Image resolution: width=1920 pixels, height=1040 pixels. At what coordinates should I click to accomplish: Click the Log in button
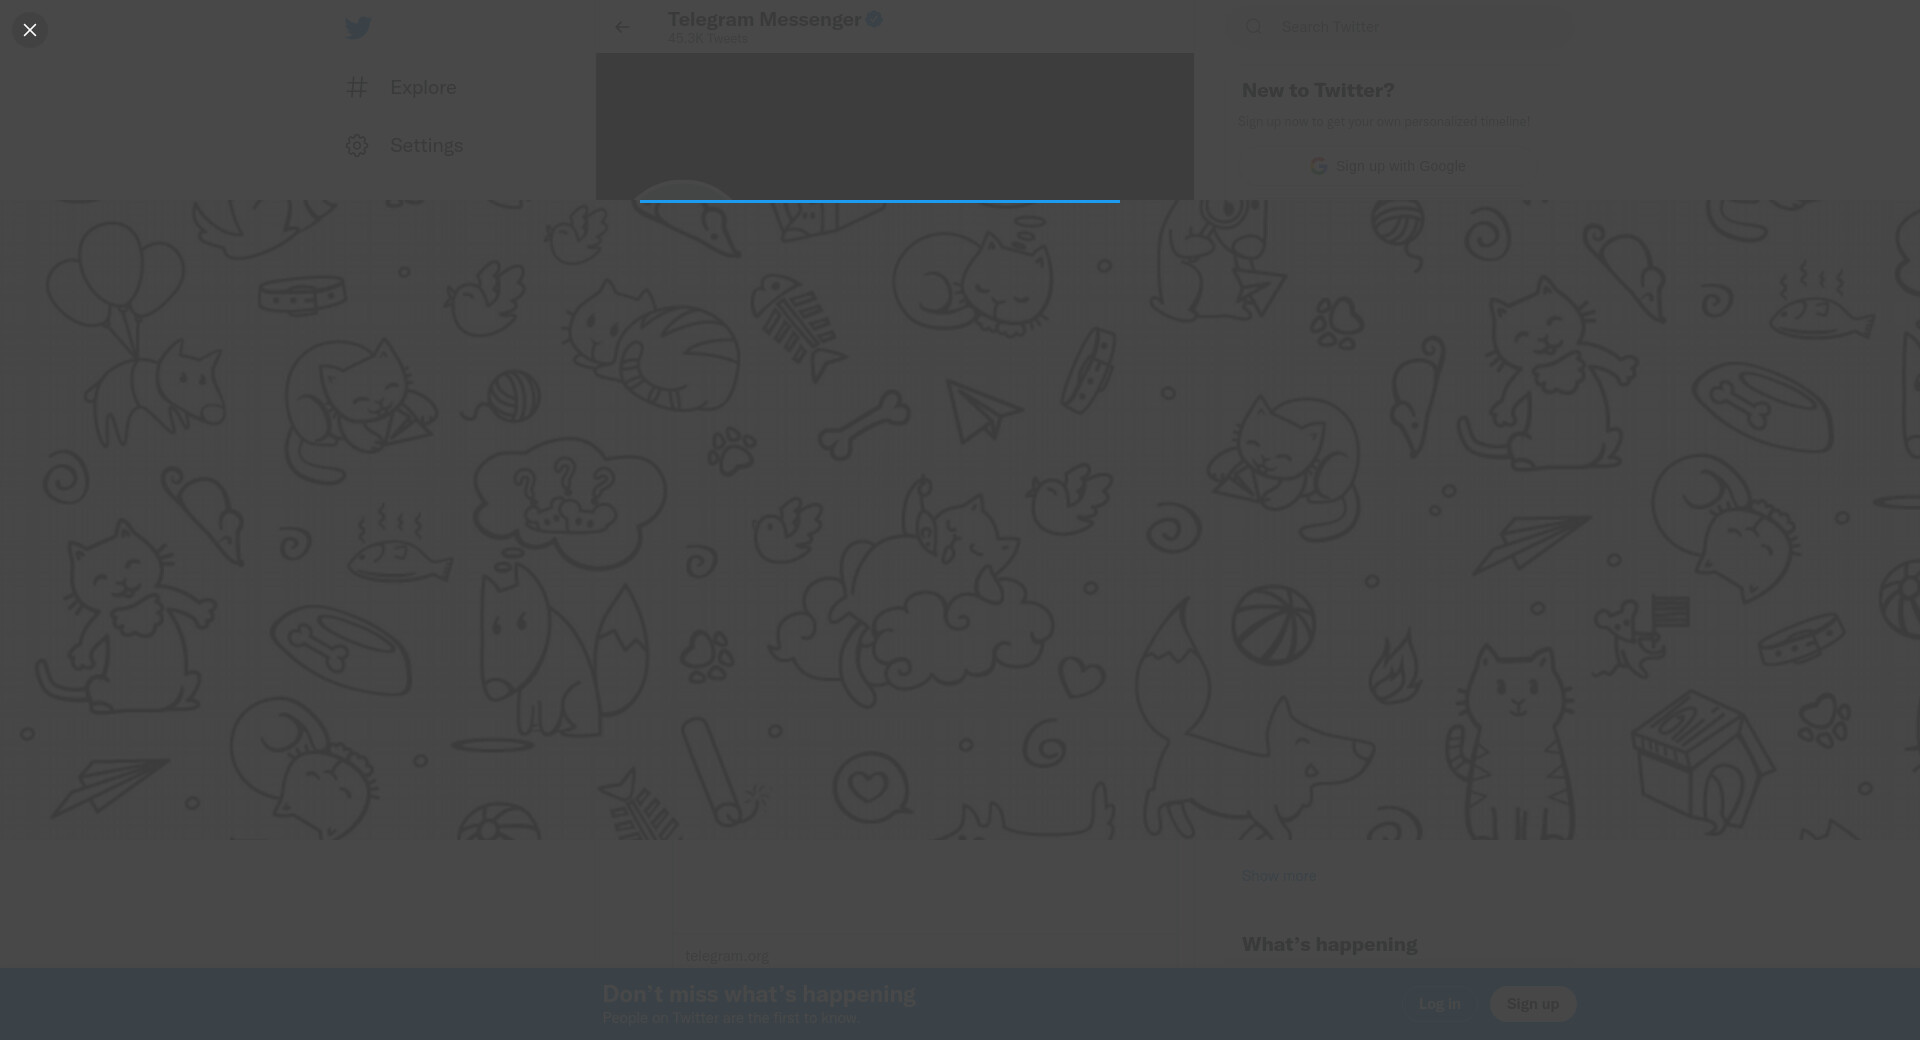(1439, 1004)
